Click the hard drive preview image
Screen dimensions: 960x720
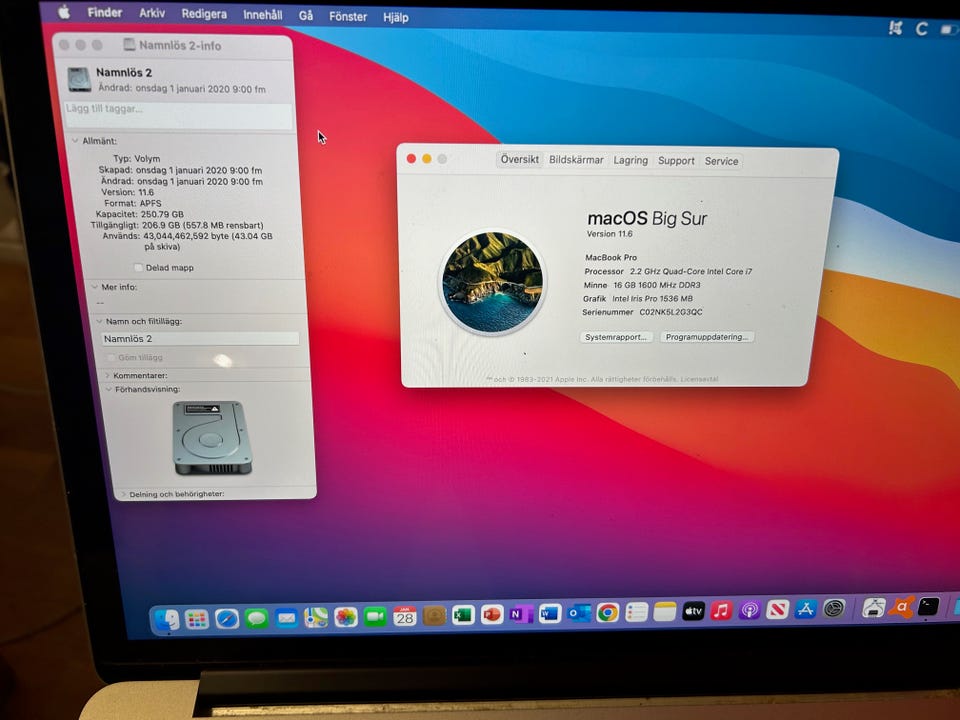coord(212,438)
